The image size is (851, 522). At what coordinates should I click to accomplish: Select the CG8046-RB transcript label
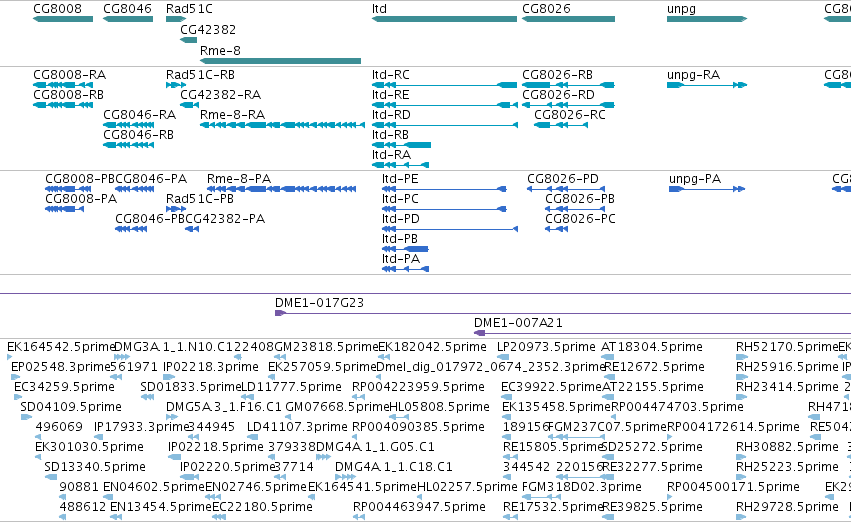pyautogui.click(x=138, y=135)
